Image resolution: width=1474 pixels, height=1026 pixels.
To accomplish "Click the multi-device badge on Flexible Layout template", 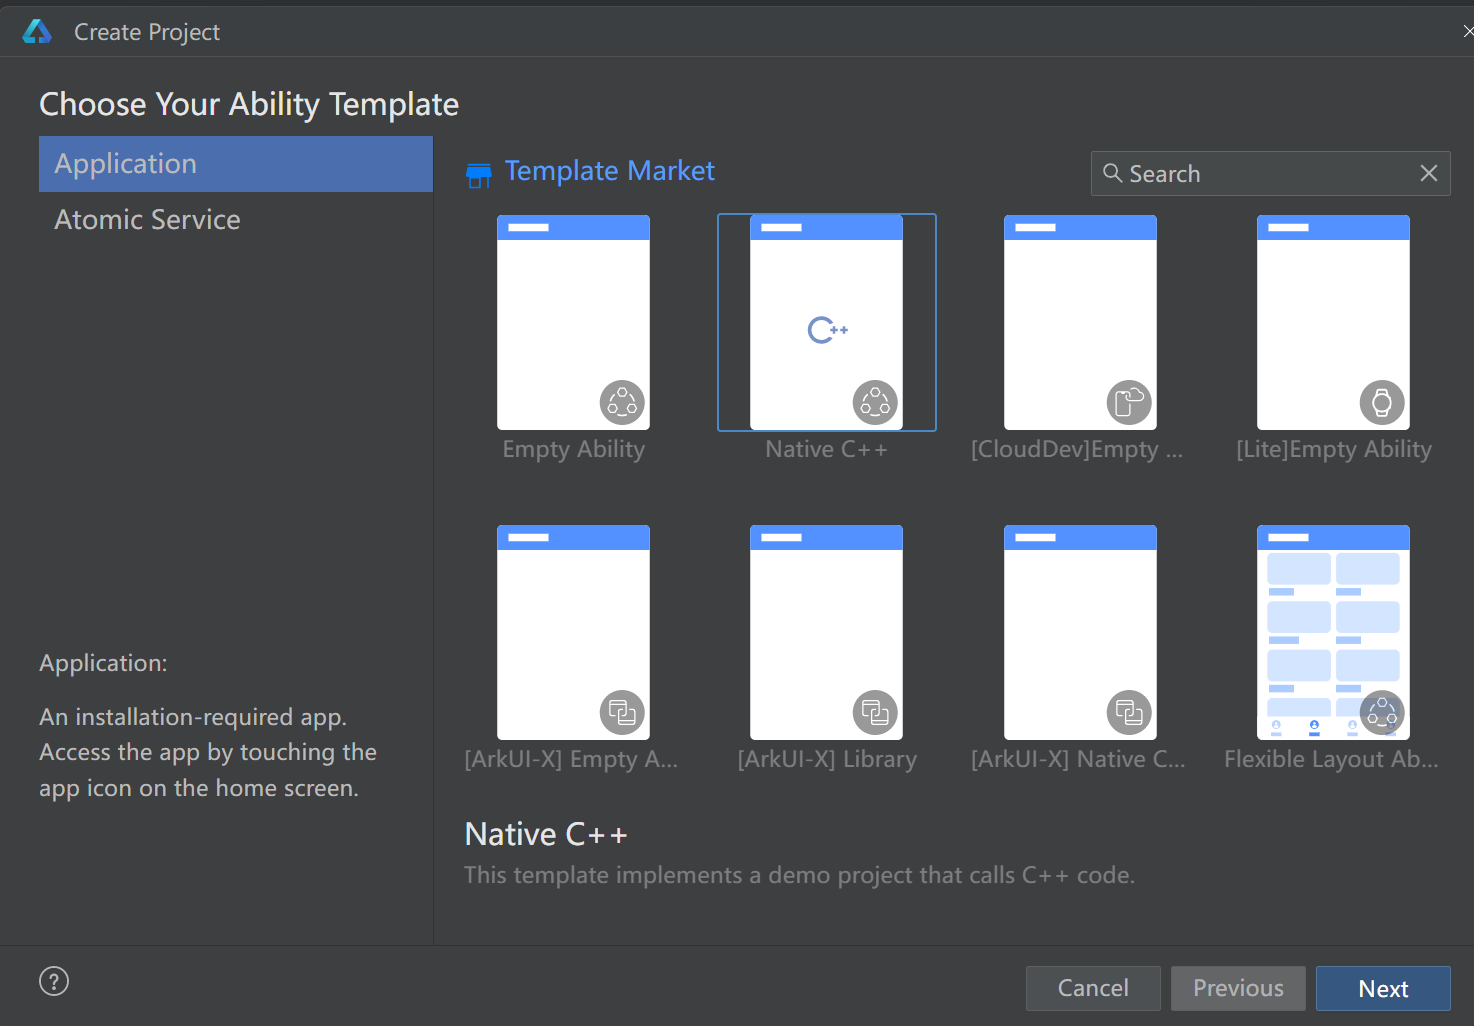I will (x=1383, y=712).
